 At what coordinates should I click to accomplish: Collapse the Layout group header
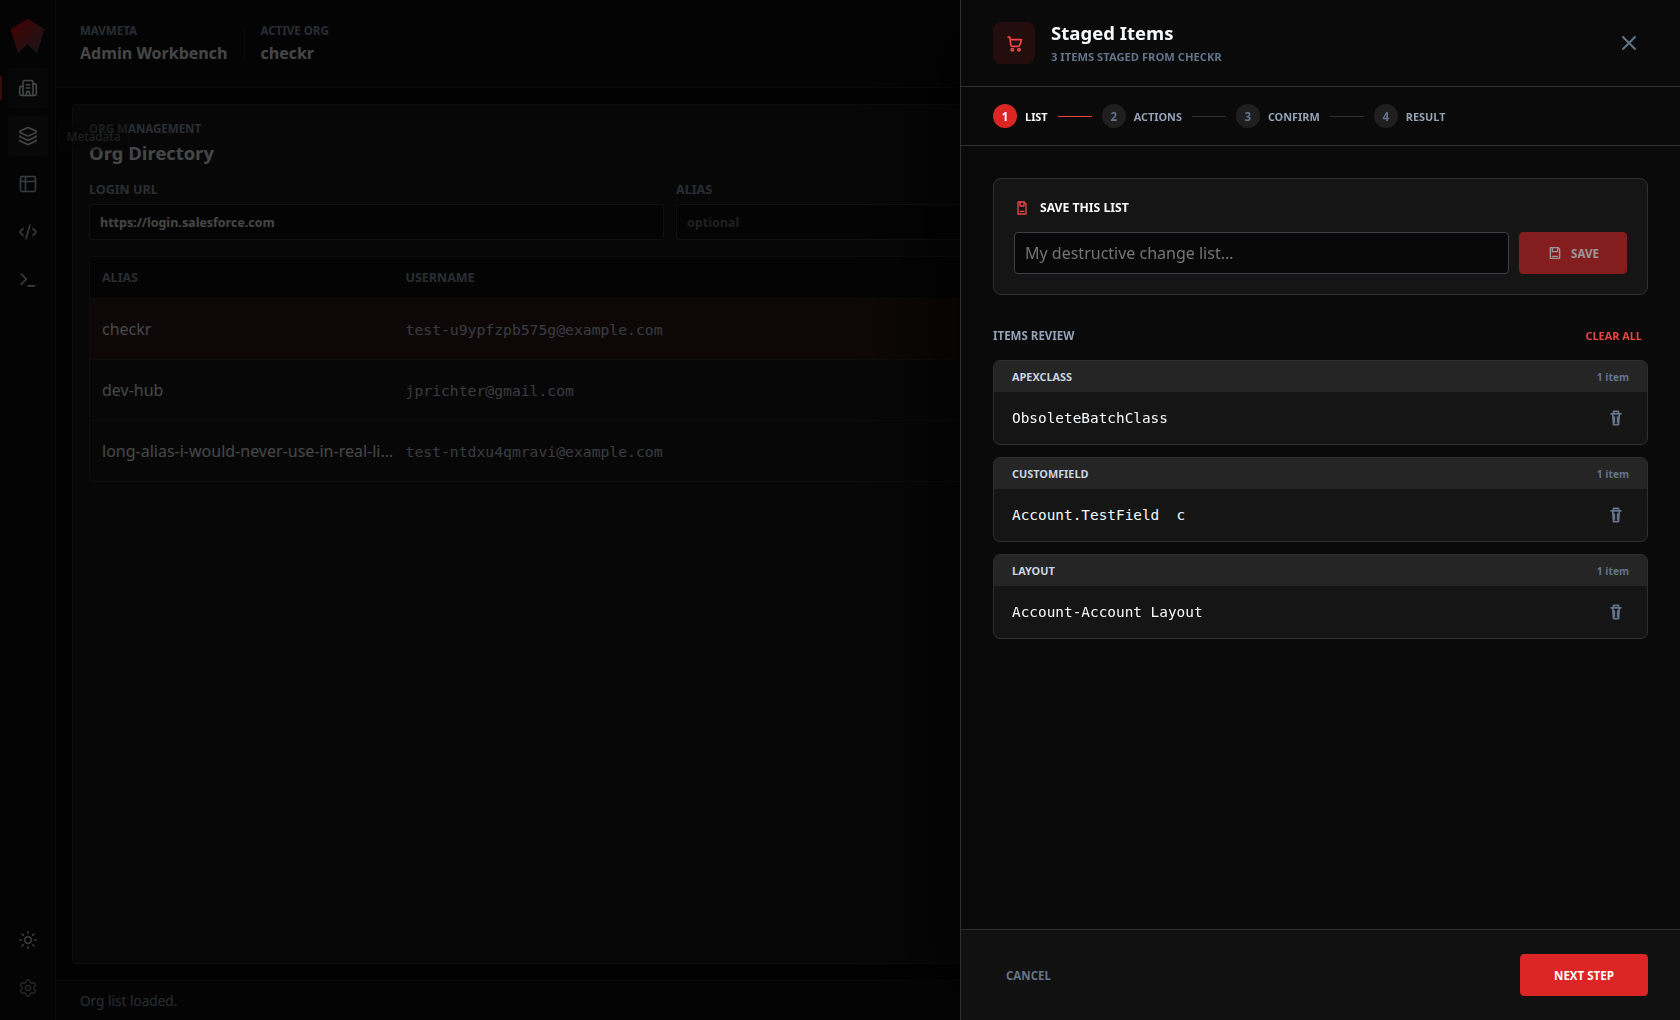click(x=1320, y=571)
